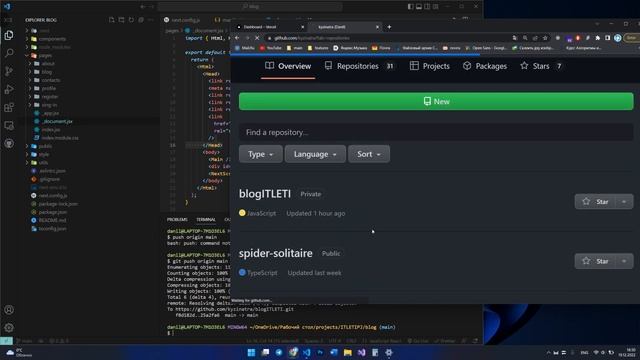The image size is (640, 360).
Task: Open the Search view in VS Code
Action: (x=9, y=53)
